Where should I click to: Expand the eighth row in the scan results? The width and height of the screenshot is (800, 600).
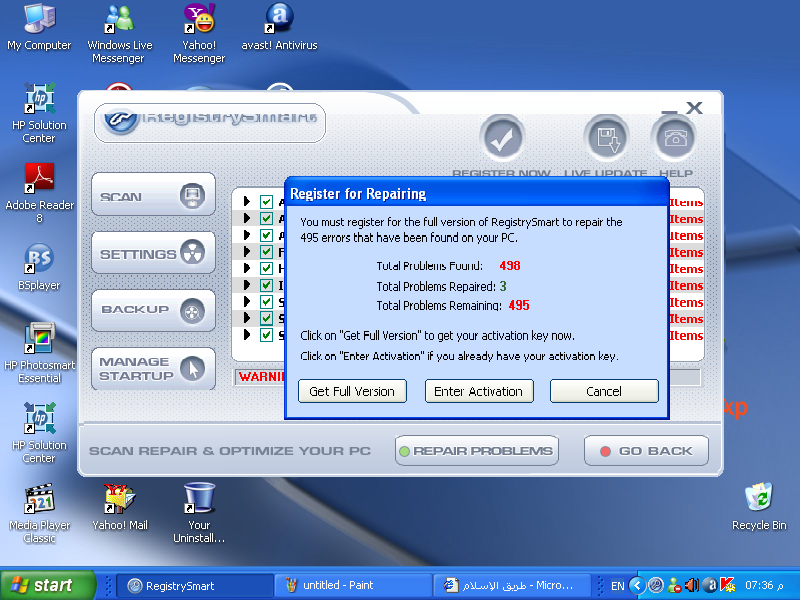click(x=247, y=318)
